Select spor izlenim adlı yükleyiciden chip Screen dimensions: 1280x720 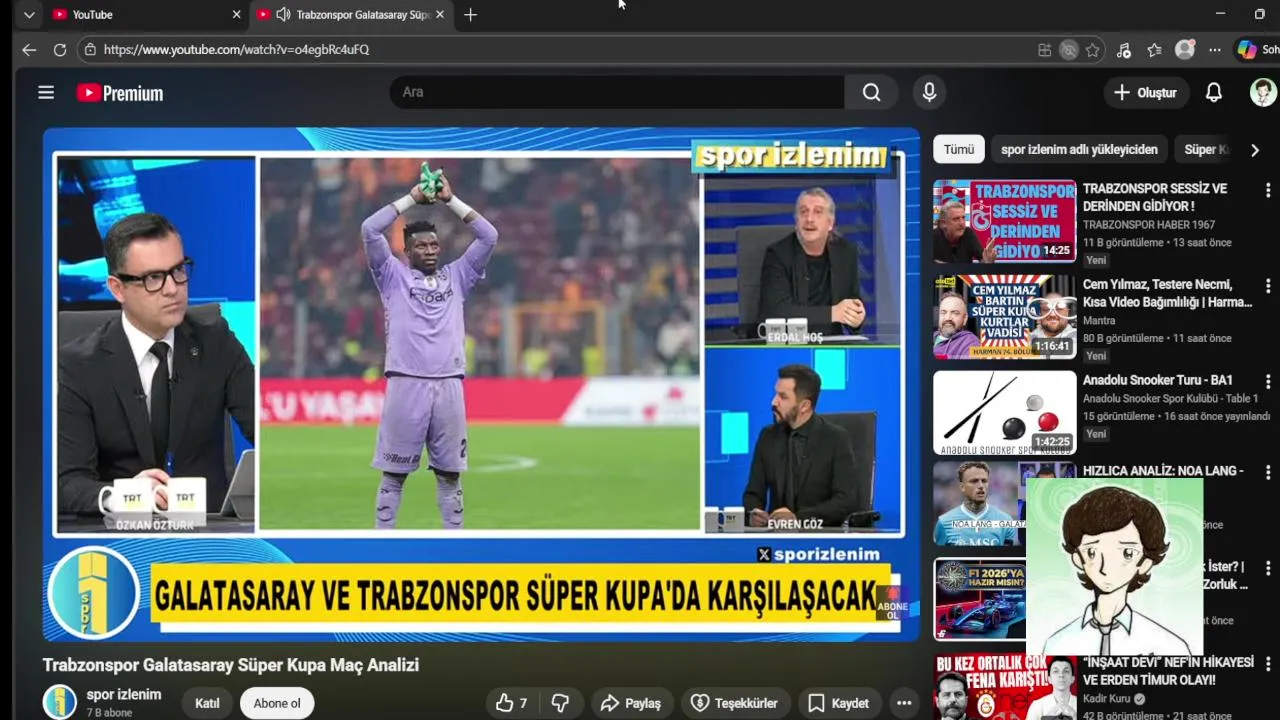tap(1079, 150)
